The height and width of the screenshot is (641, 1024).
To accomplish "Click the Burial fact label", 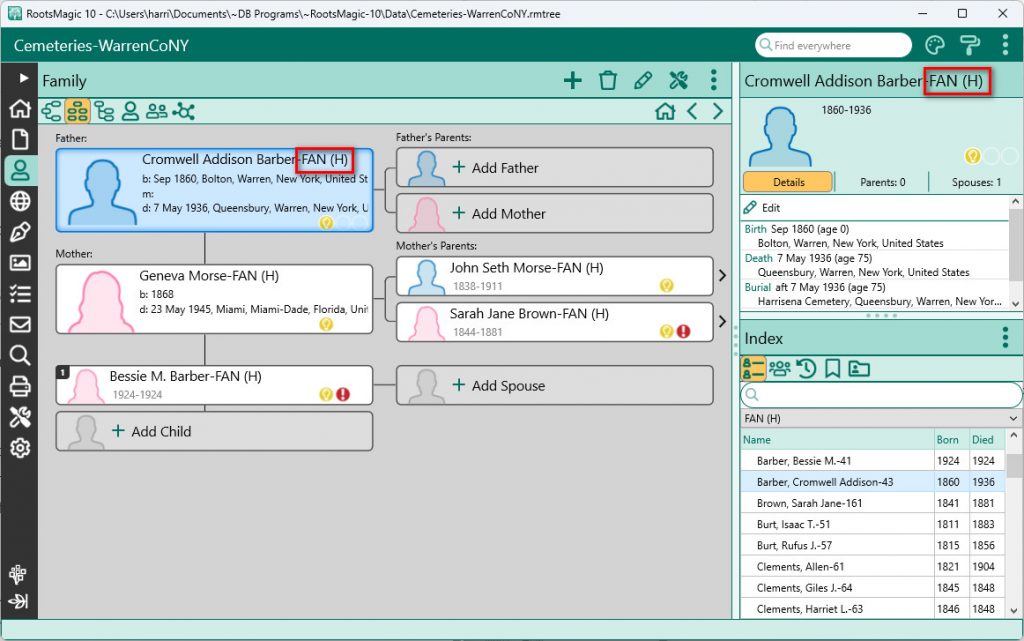I will point(758,287).
